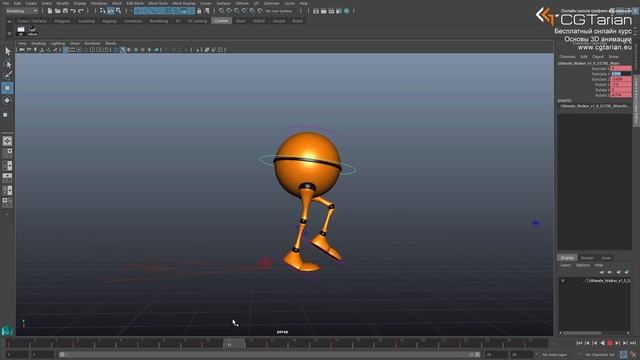Screen dimensions: 640x360
Task: Click the Save Scene icon
Action: [x=65, y=11]
